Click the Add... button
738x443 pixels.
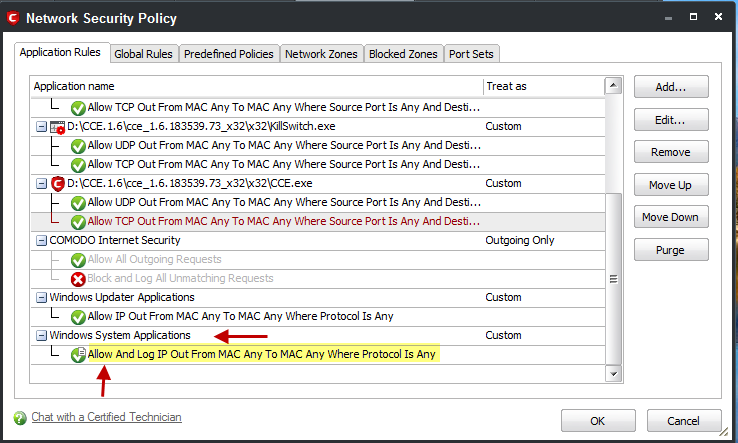pyautogui.click(x=671, y=87)
